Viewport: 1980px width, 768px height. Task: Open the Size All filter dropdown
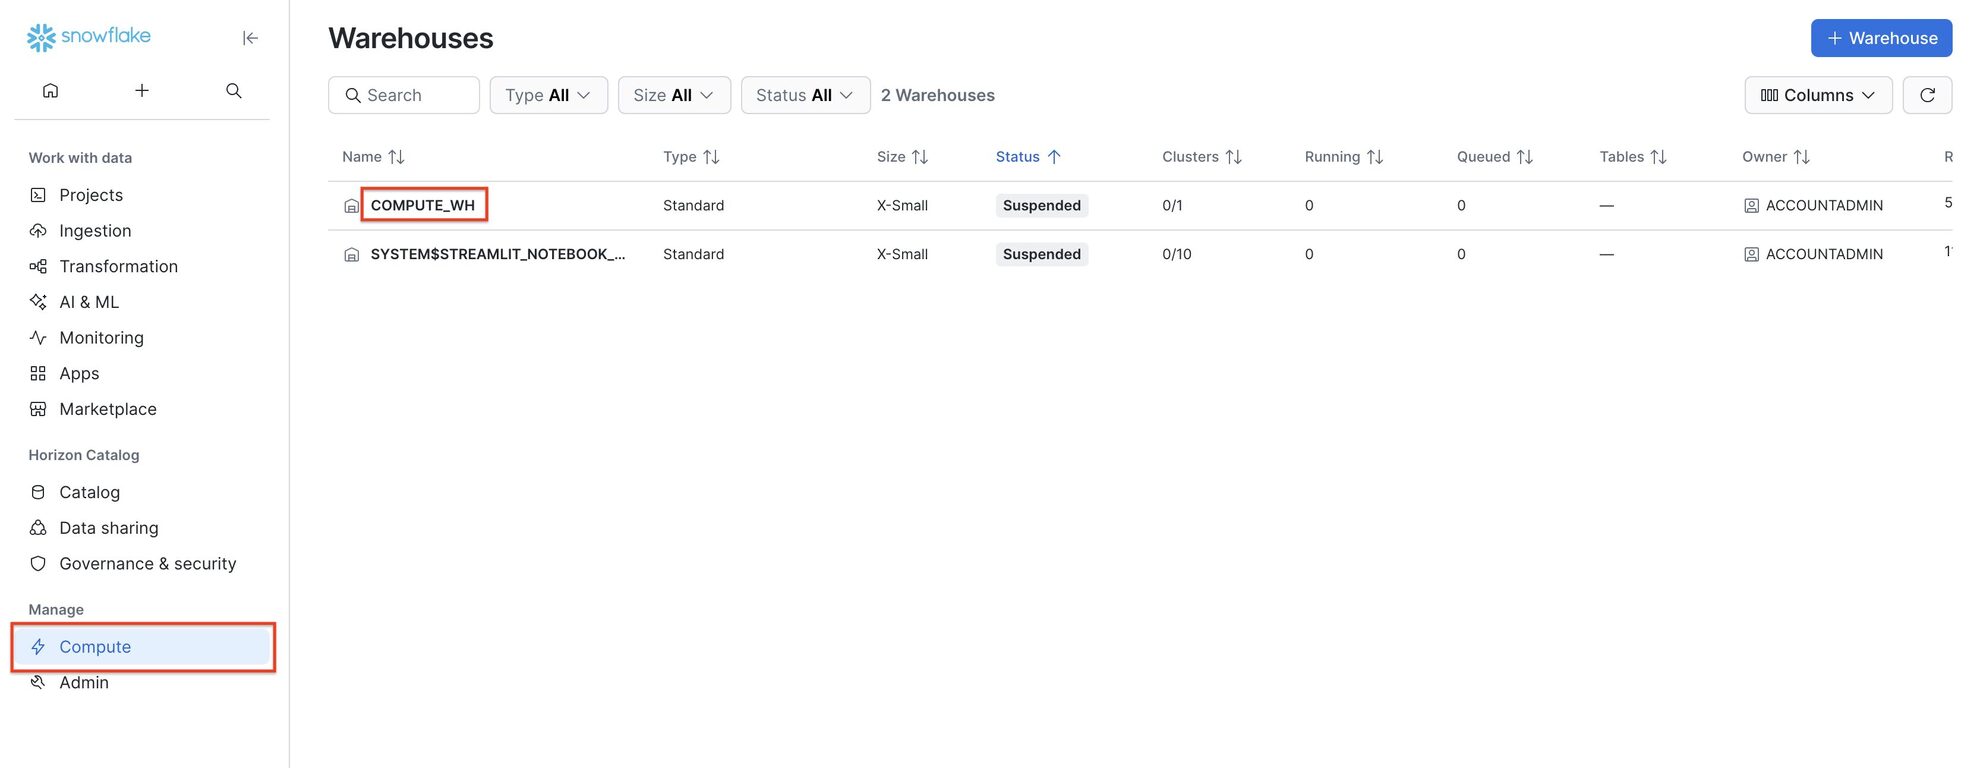point(674,95)
